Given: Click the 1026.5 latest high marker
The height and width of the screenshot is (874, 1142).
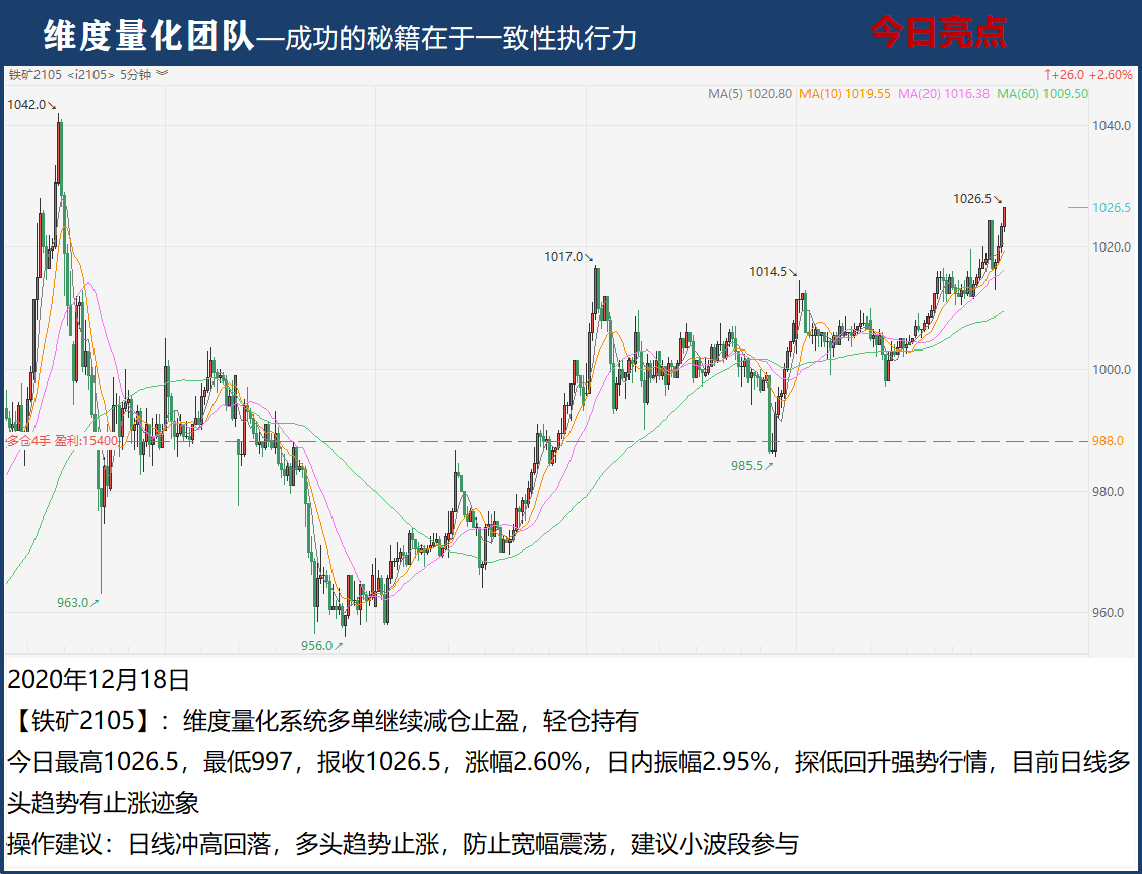Looking at the screenshot, I should tap(973, 199).
